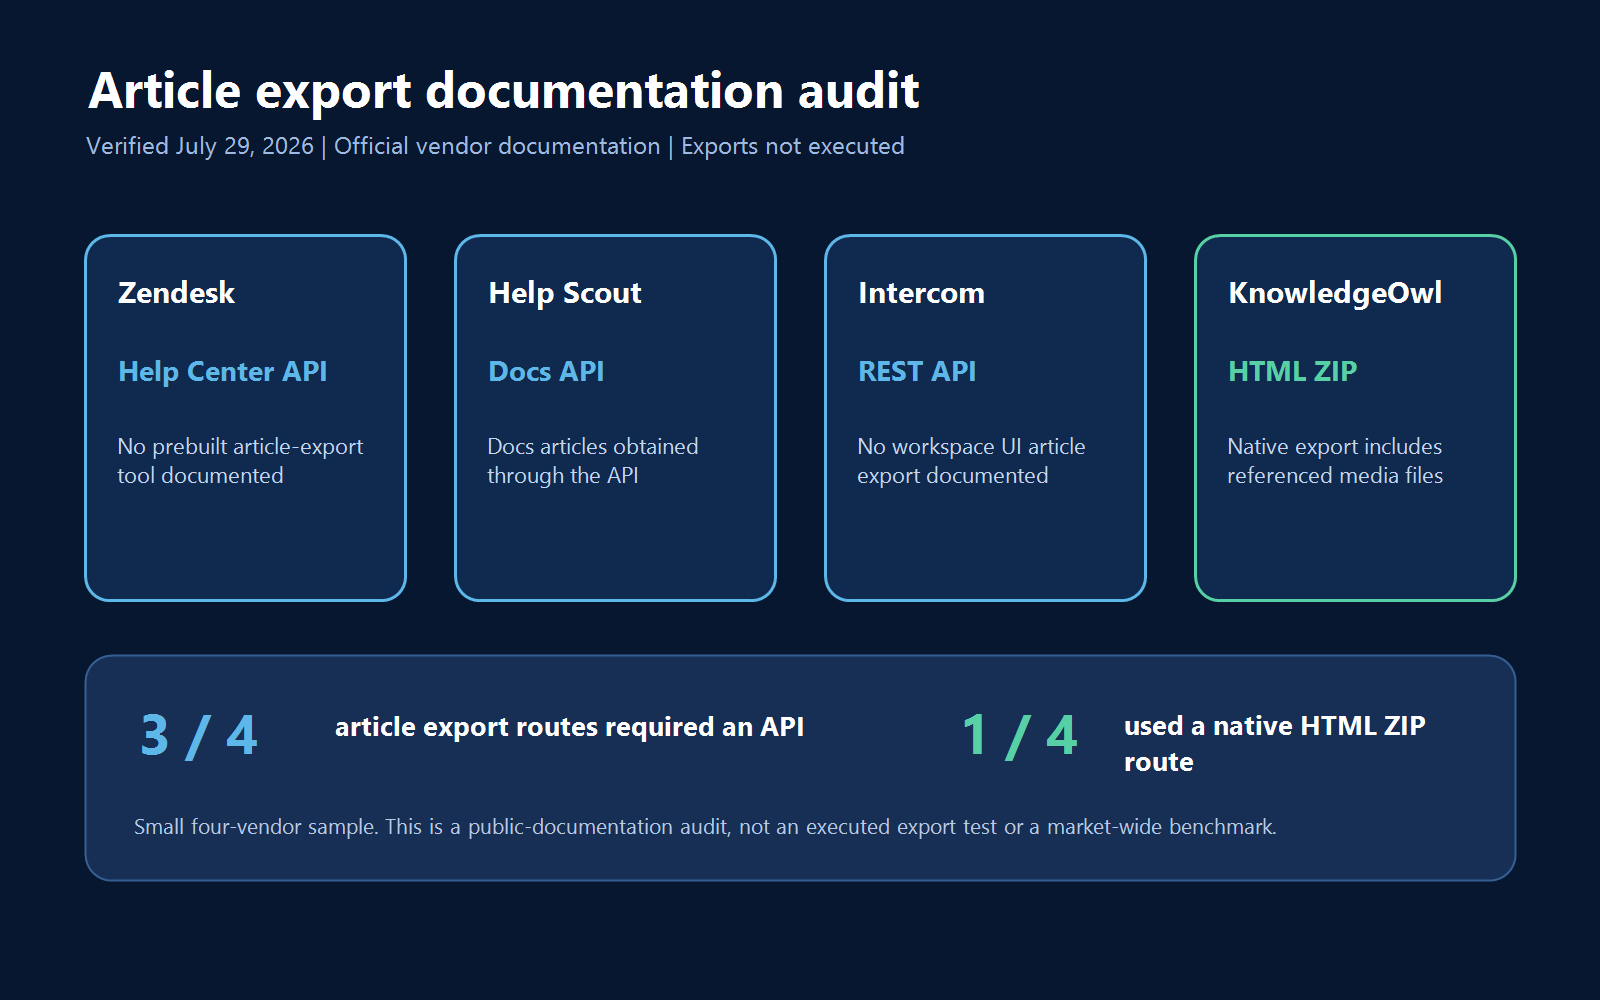Click the 'Article export documentation audit' title
Screen dimensions: 1600x1000
[x=503, y=91]
